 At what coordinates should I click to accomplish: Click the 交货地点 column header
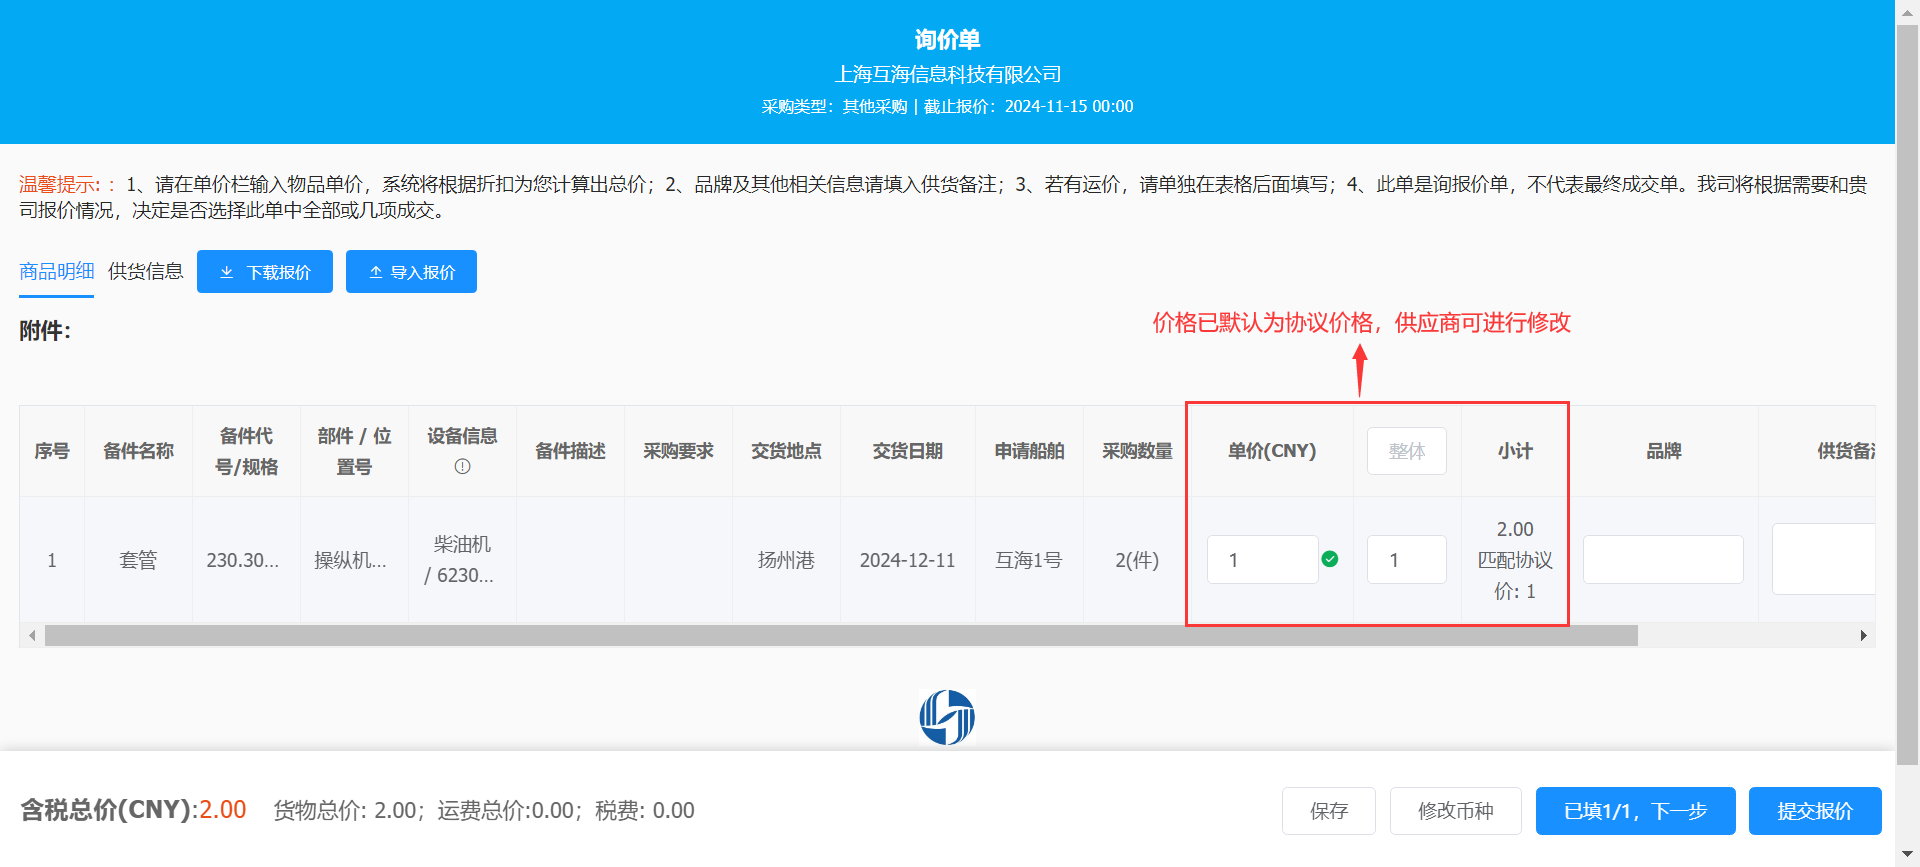click(x=786, y=451)
